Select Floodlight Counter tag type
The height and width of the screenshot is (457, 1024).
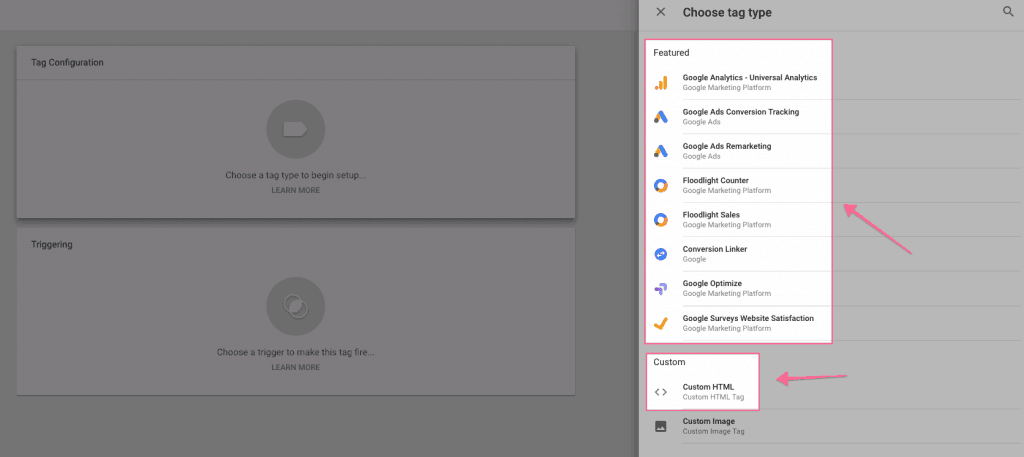828,185
